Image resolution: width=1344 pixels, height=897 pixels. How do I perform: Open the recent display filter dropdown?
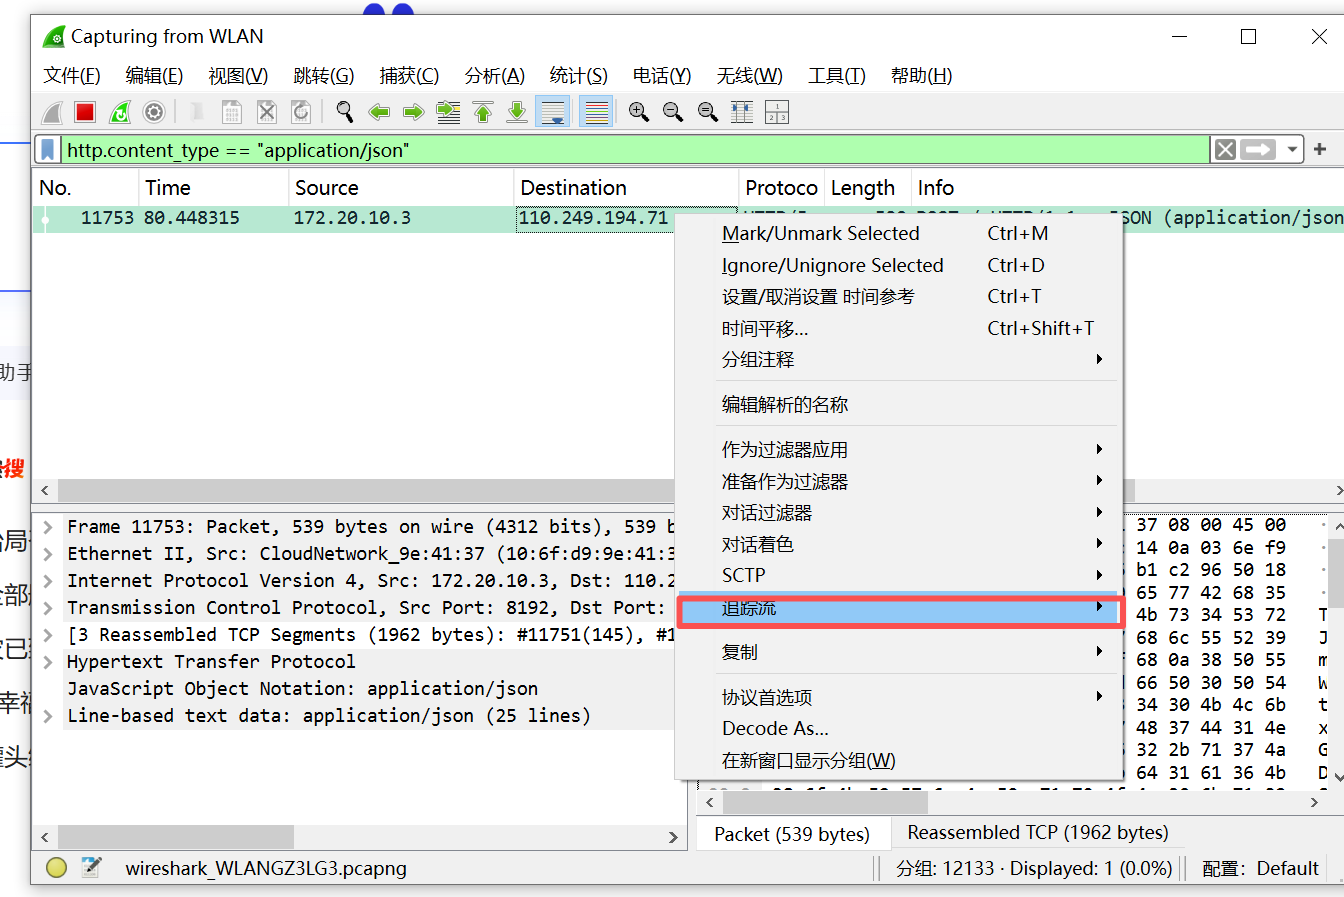tap(1292, 150)
